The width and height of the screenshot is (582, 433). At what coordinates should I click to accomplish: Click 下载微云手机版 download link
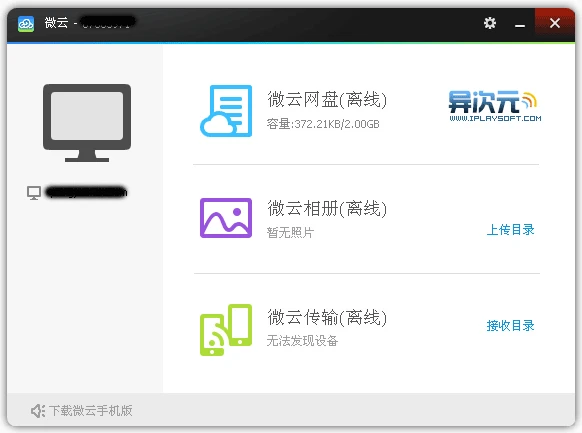pyautogui.click(x=91, y=411)
